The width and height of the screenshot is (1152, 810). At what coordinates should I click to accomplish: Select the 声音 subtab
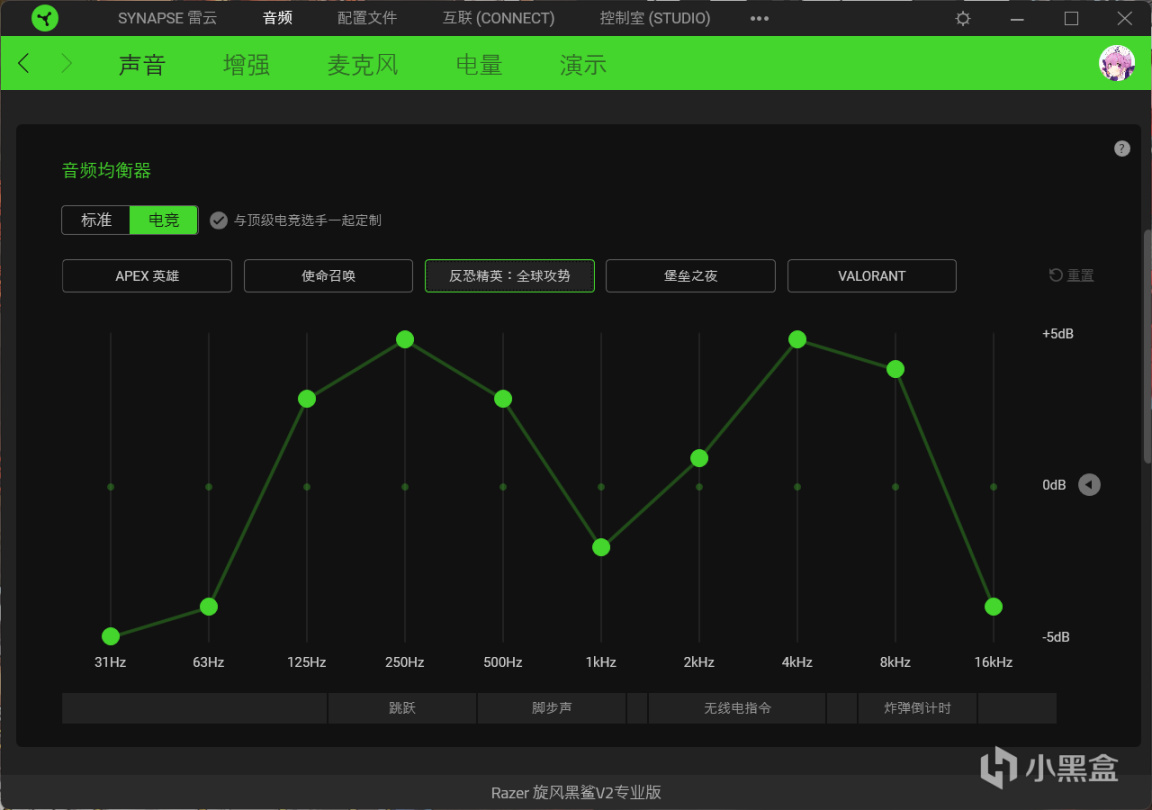click(143, 65)
